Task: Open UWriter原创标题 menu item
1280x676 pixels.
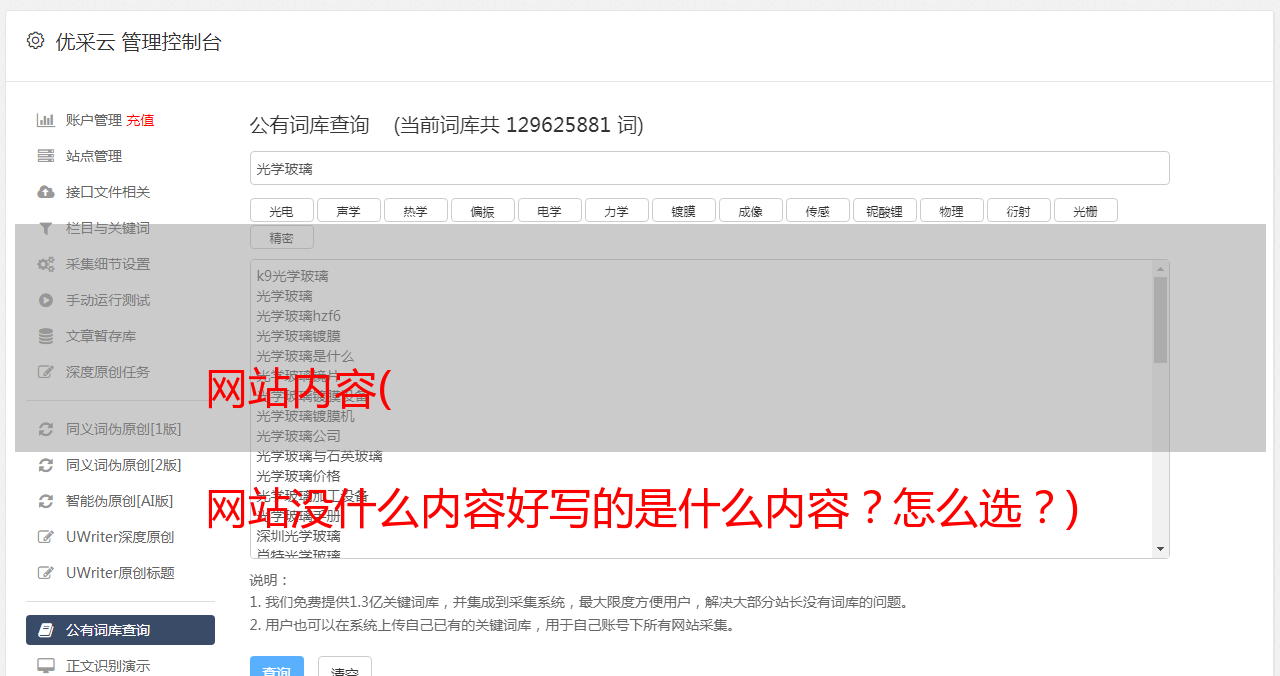Action: 120,573
